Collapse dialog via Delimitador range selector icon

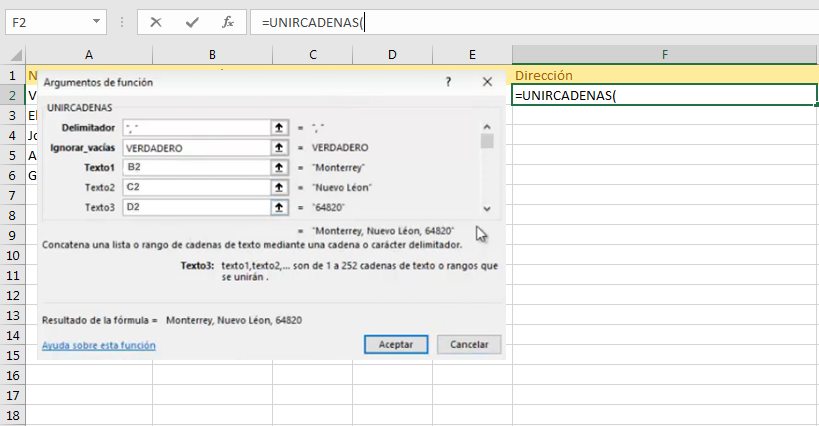coord(279,128)
